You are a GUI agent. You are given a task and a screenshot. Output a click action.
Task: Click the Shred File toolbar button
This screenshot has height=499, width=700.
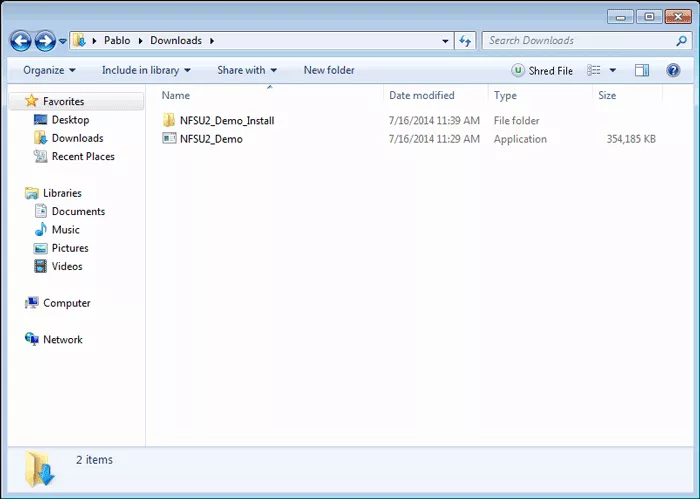pos(542,71)
